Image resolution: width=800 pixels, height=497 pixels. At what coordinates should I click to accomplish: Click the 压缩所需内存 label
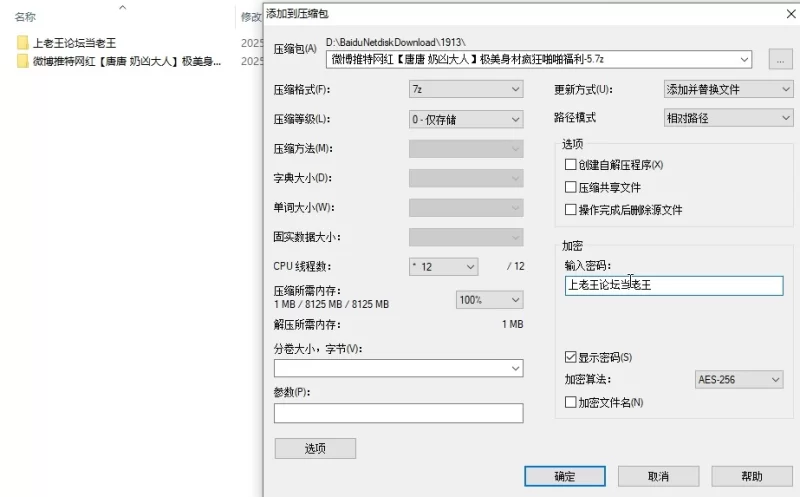coord(307,291)
